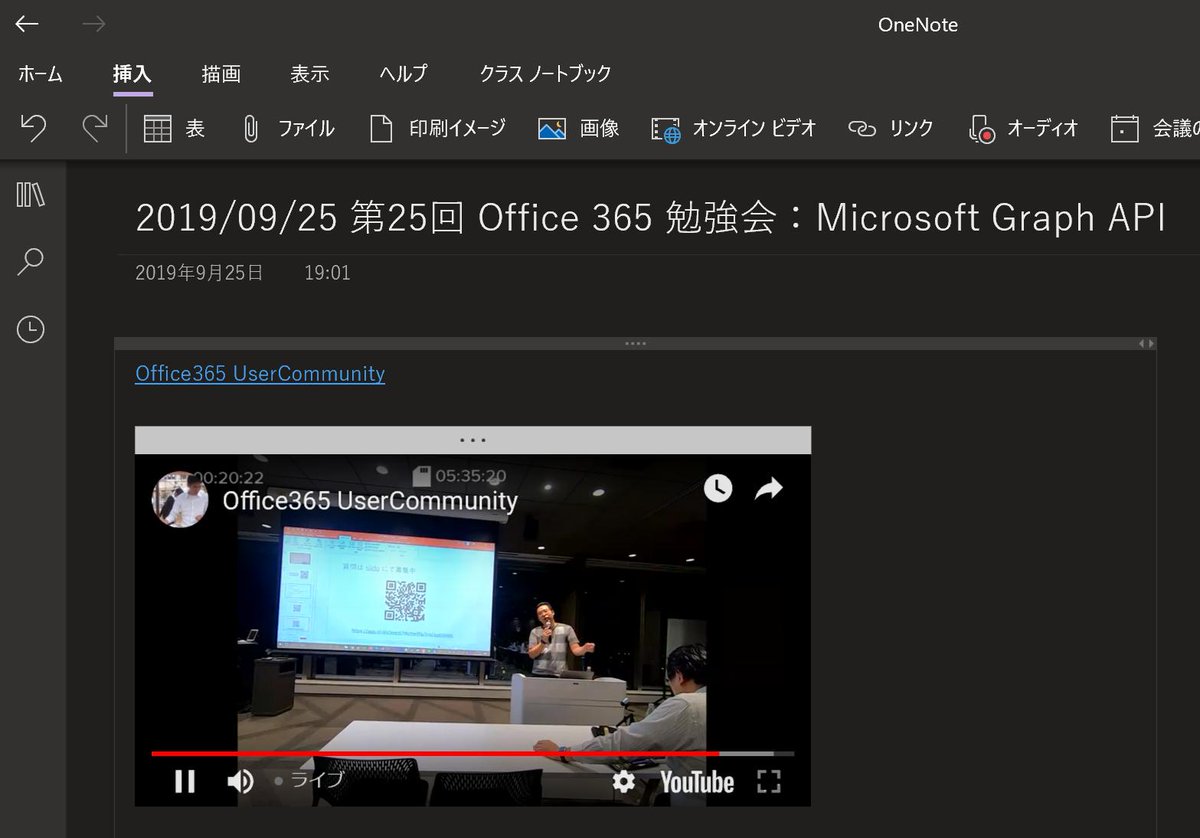
Task: Open the meeting details calendar button
Action: pyautogui.click(x=1155, y=128)
